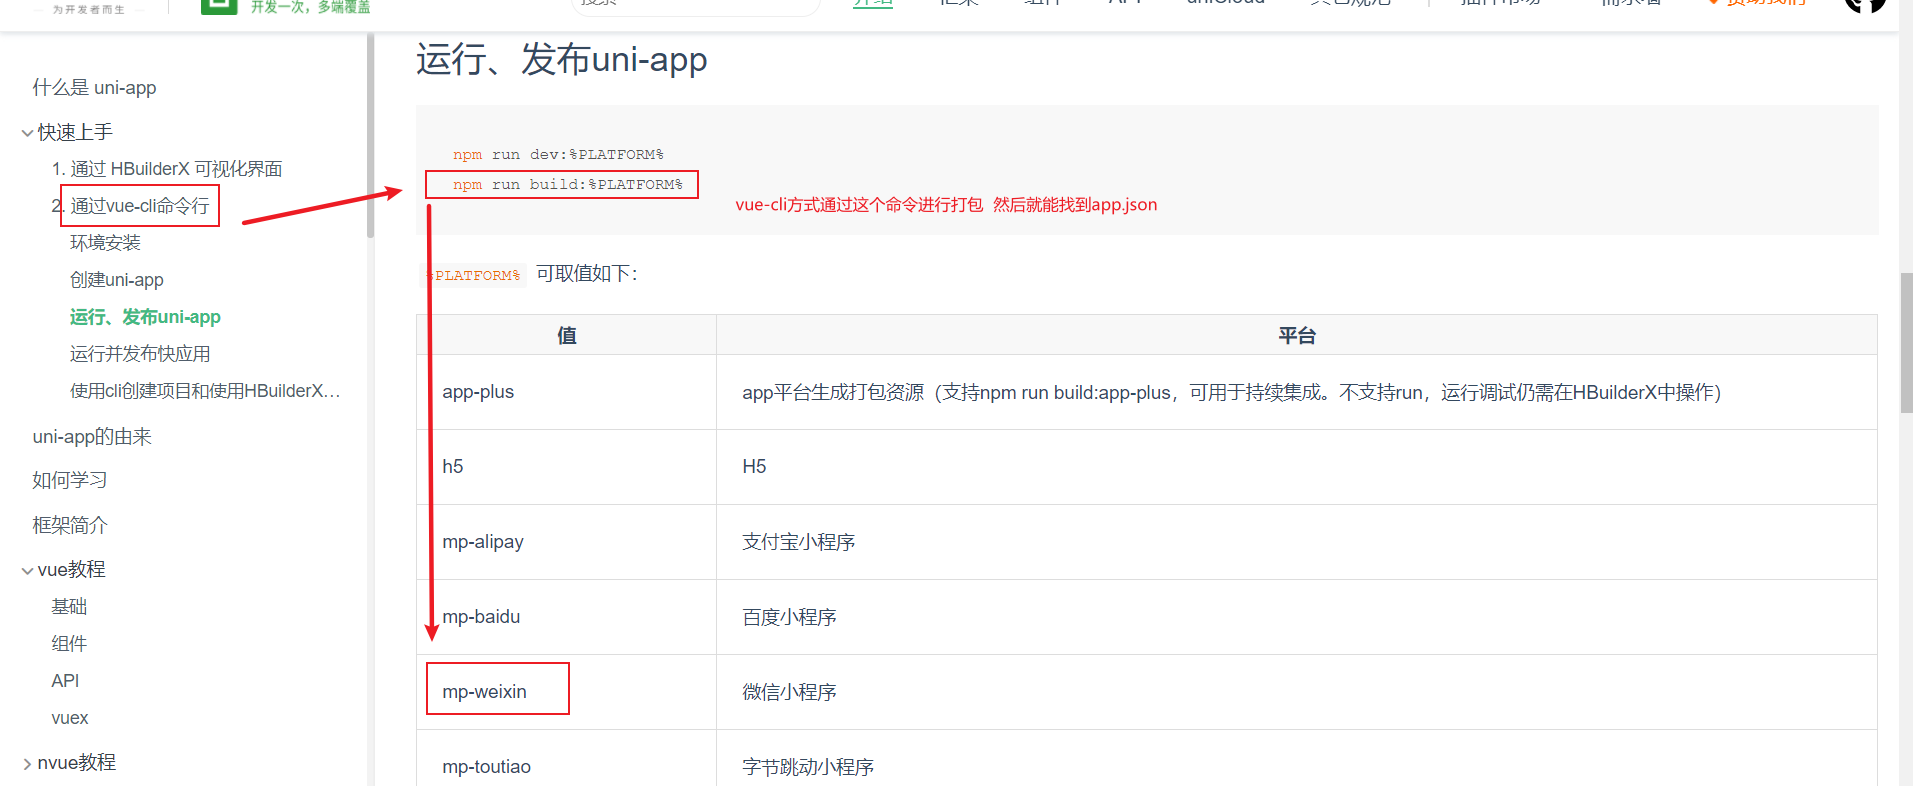Click the '运行、发布uni-app' page heading
The image size is (1913, 786).
pyautogui.click(x=562, y=59)
